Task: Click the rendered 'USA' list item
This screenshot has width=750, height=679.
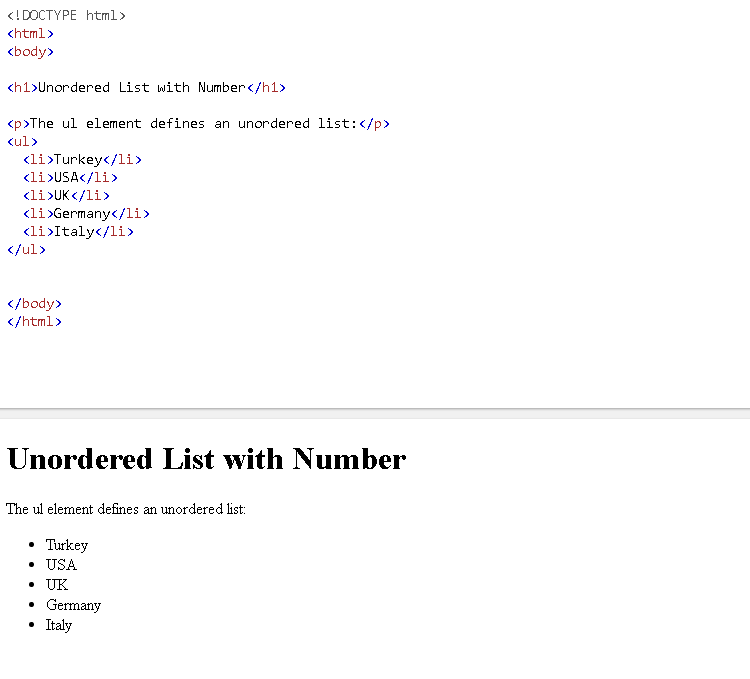Action: [x=61, y=565]
